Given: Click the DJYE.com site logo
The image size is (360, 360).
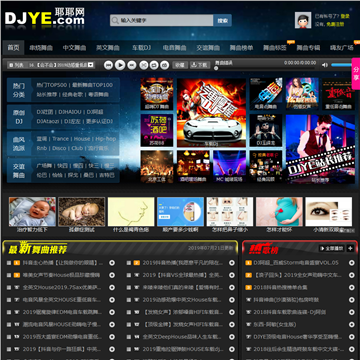Looking at the screenshot, I should pos(45,17).
